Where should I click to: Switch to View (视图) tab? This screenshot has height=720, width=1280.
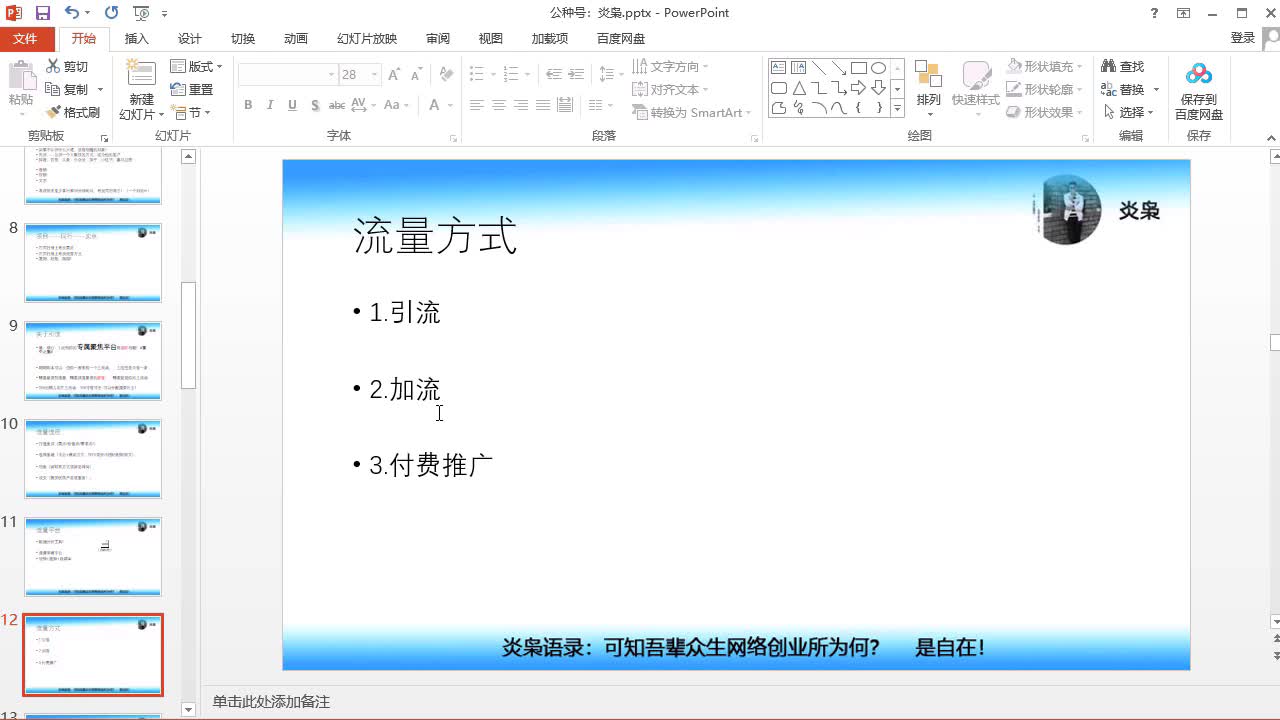pos(490,39)
